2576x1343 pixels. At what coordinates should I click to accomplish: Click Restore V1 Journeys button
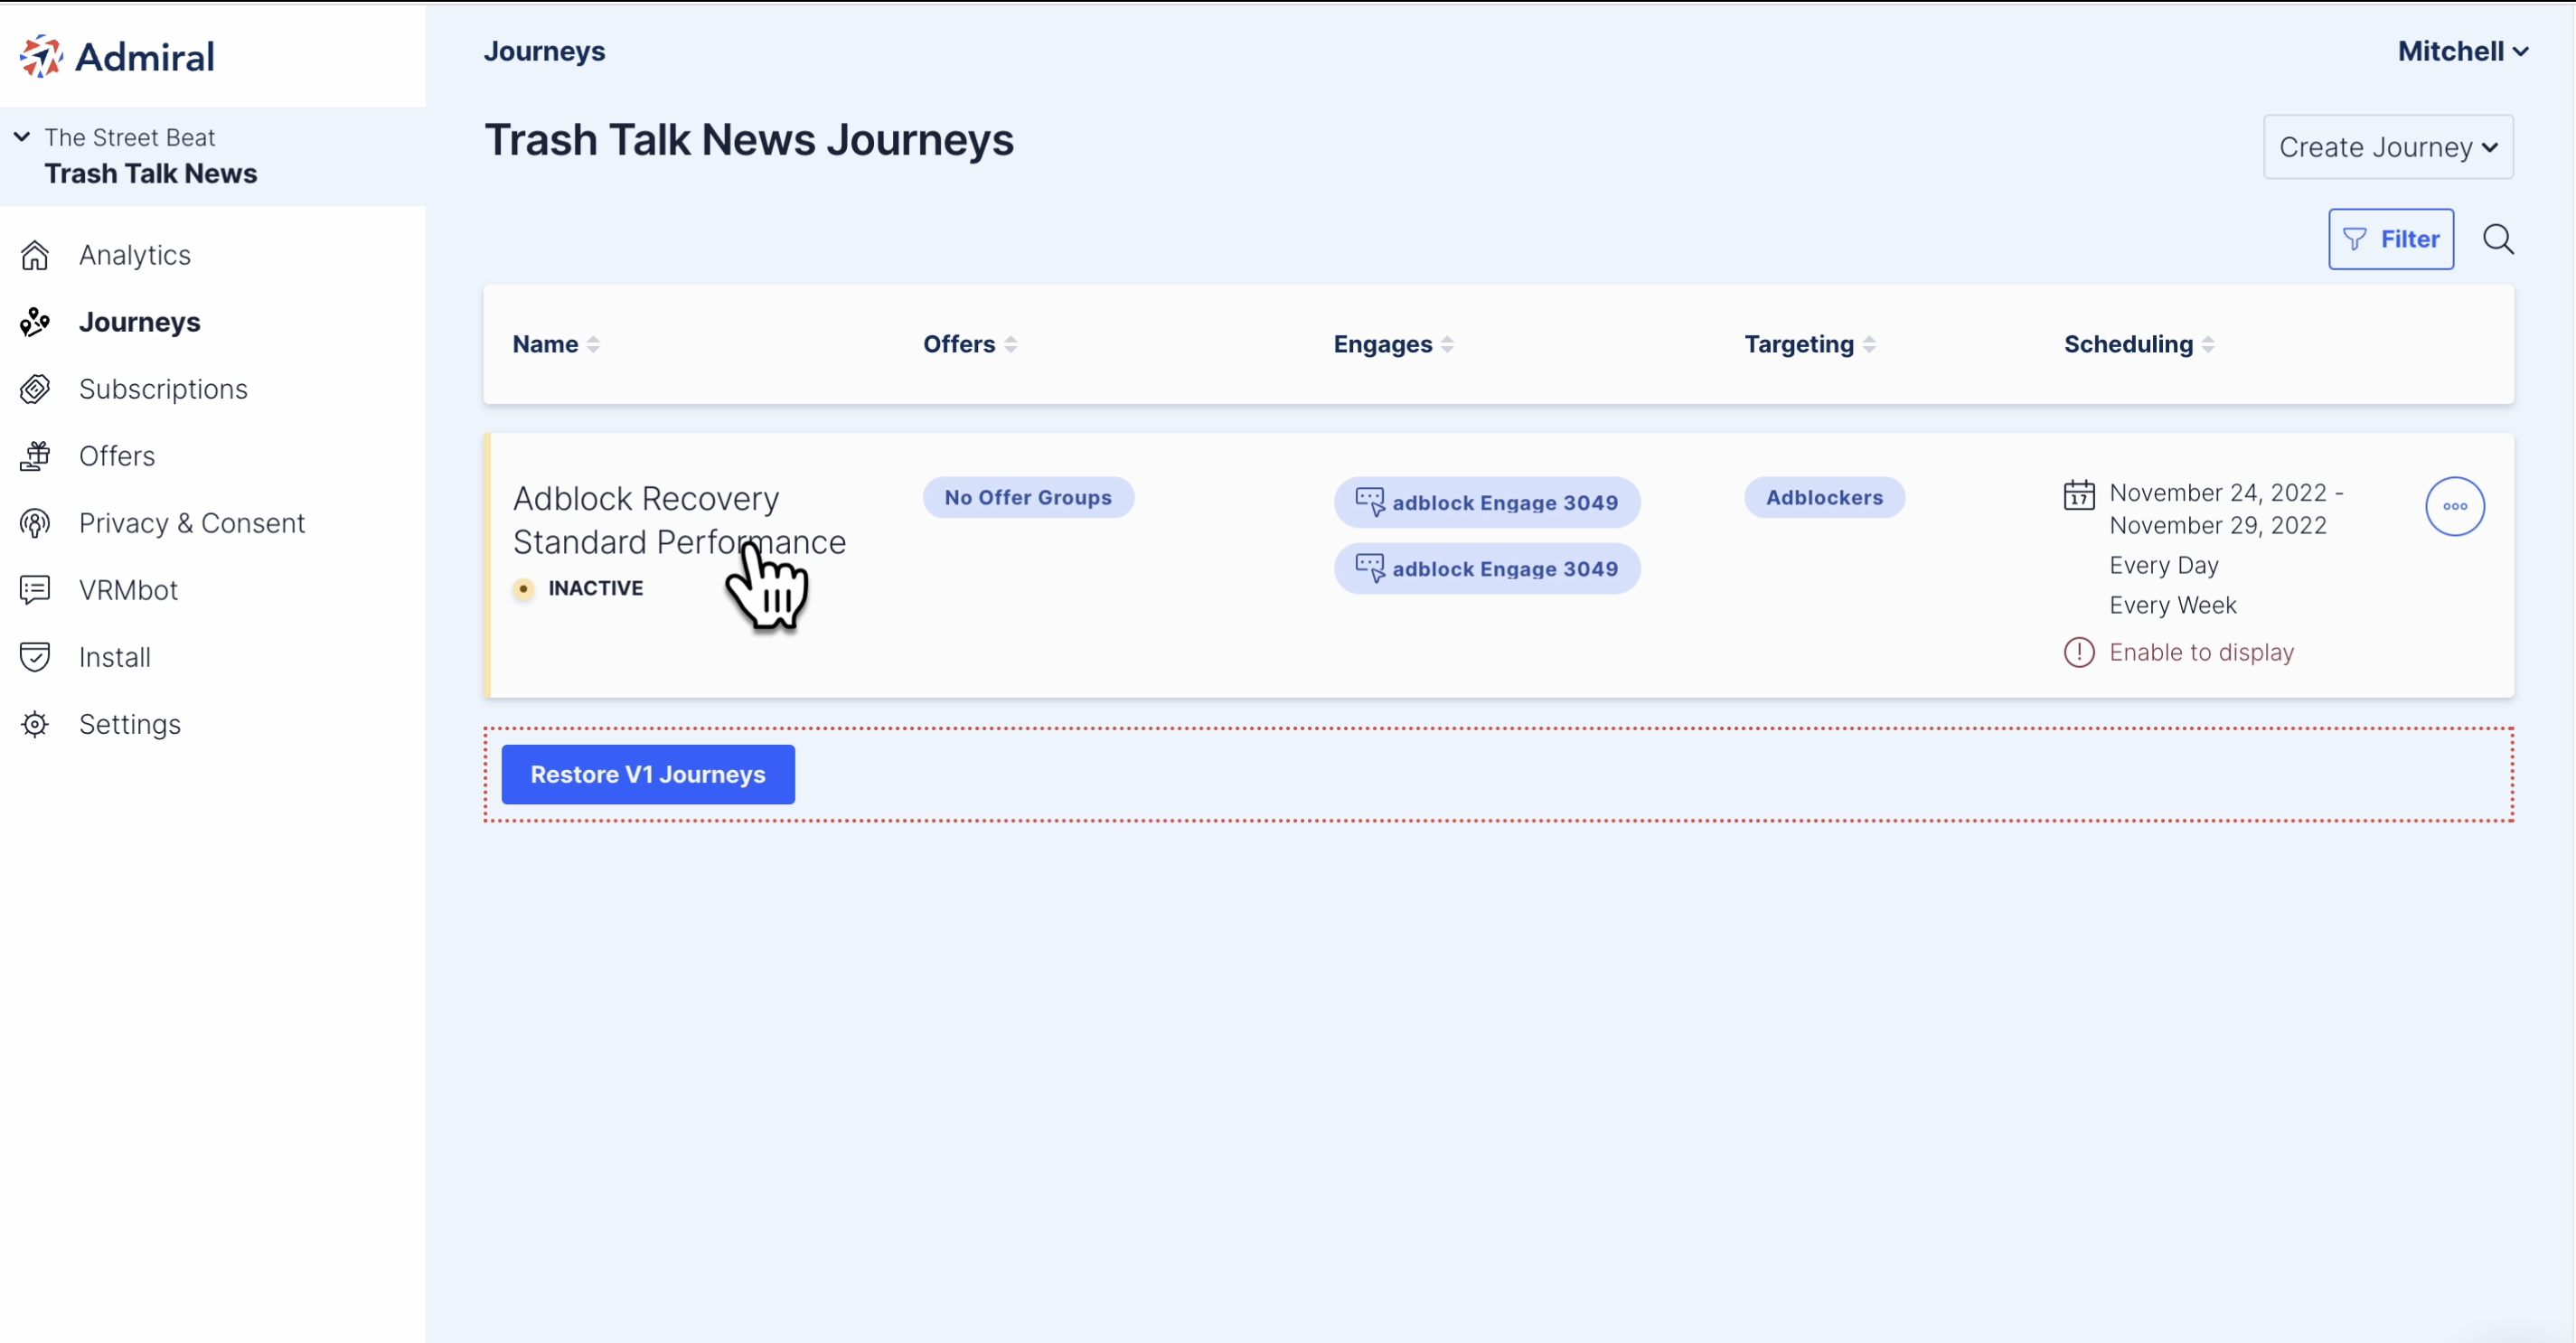(x=648, y=774)
